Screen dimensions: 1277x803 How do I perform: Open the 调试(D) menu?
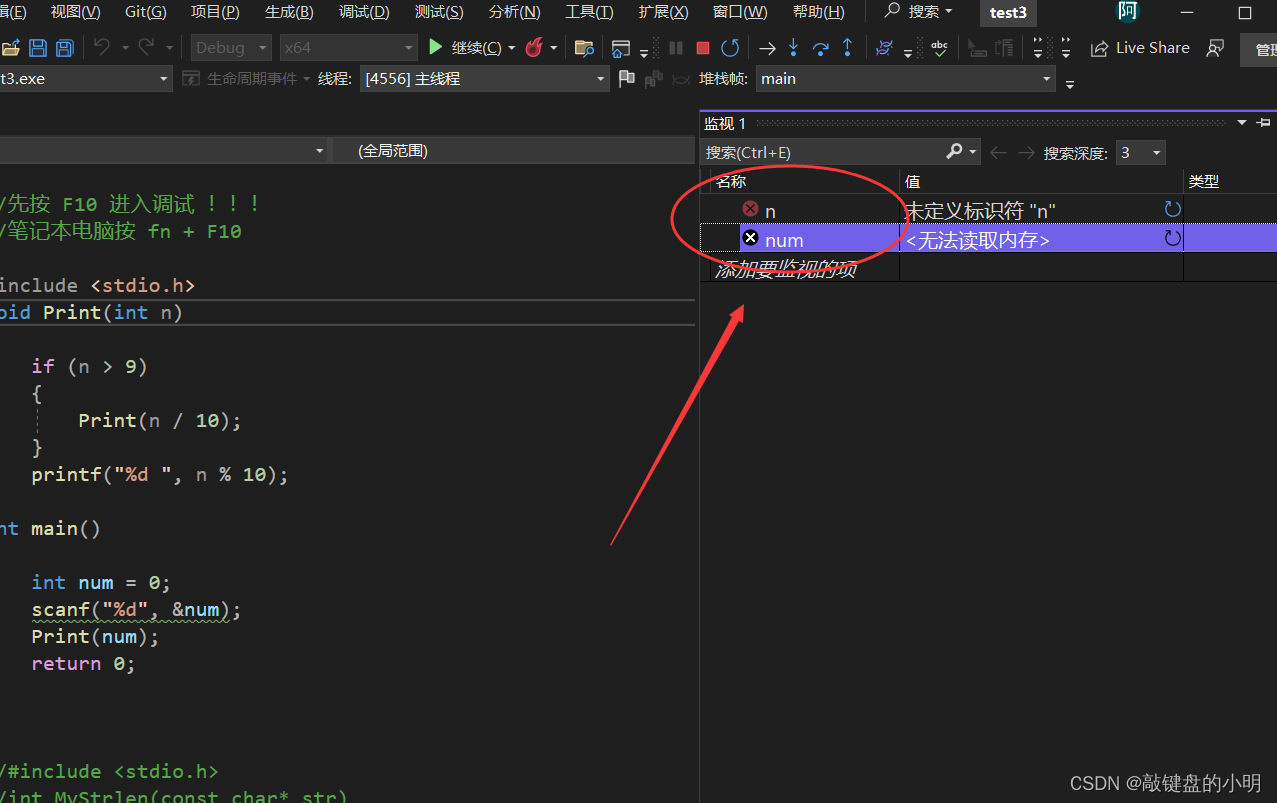coord(364,12)
